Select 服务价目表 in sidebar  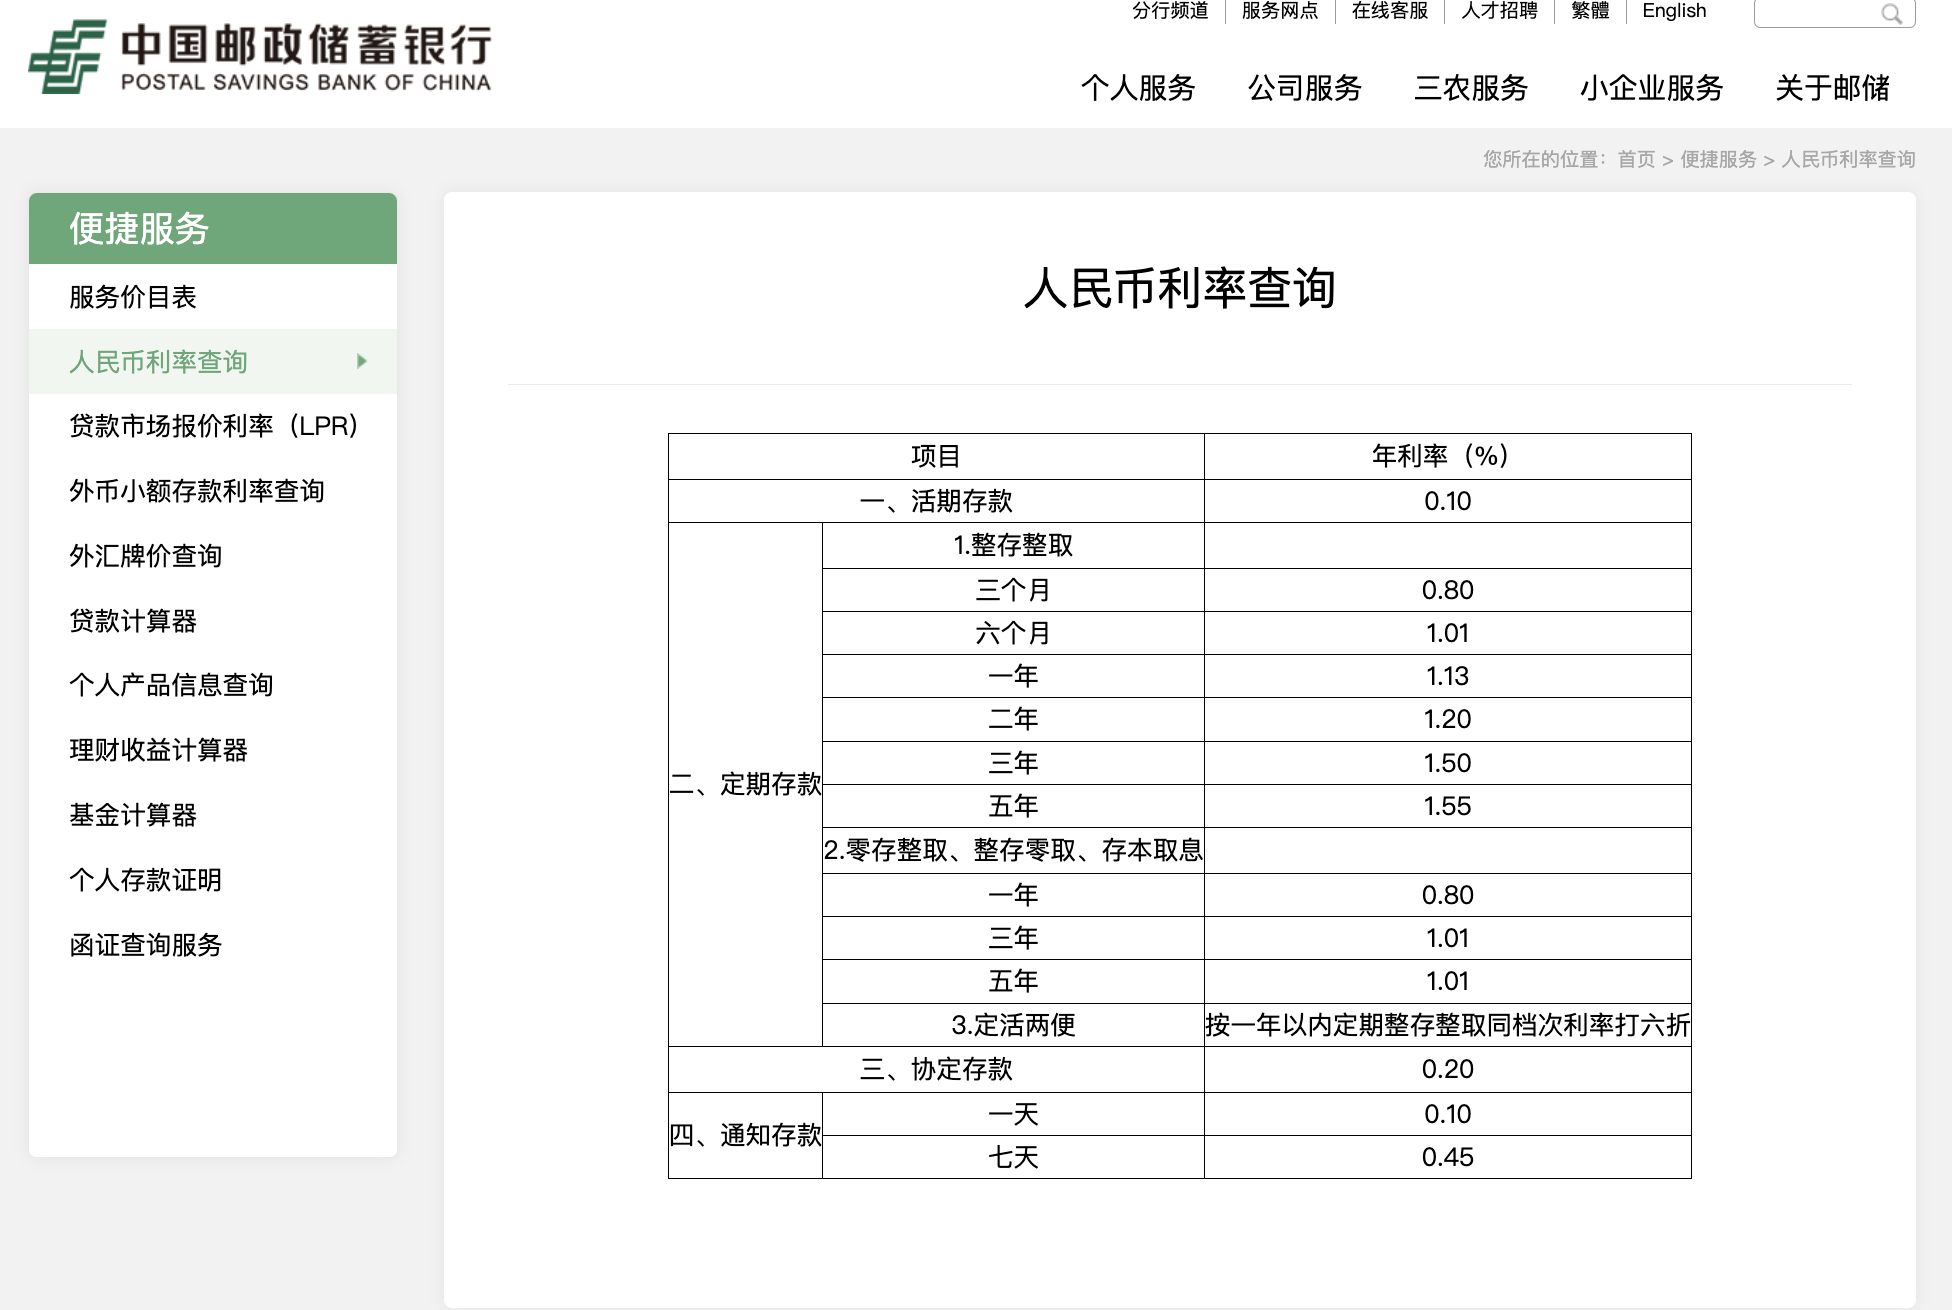(133, 297)
